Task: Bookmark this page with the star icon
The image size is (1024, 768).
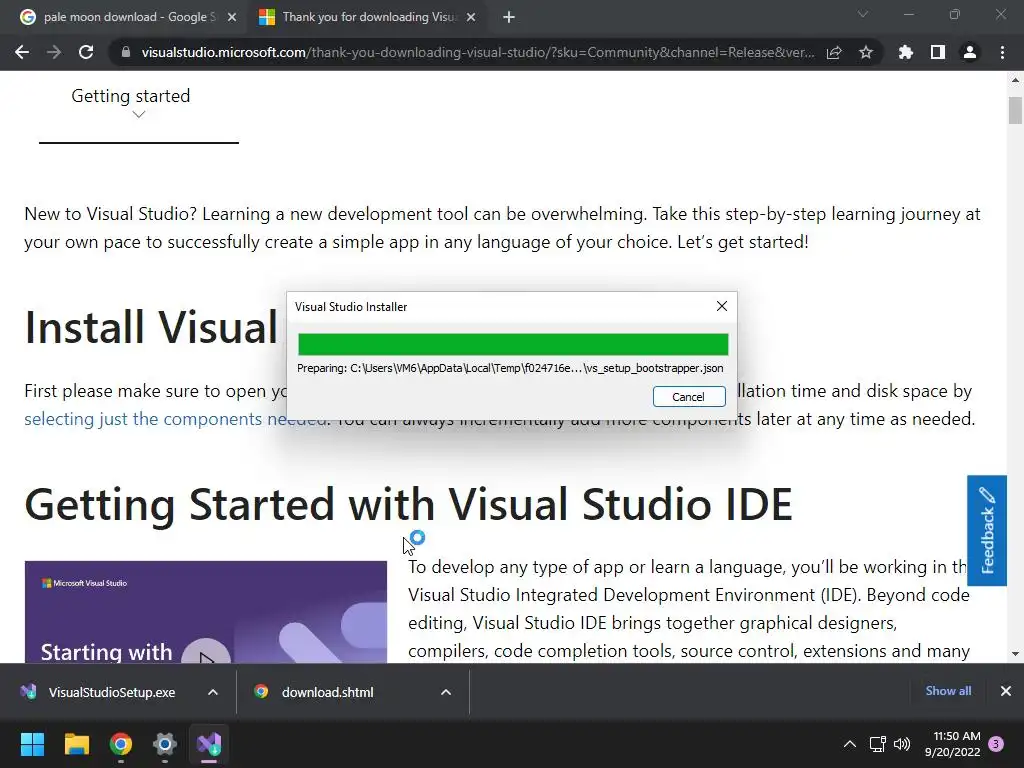Action: [866, 52]
